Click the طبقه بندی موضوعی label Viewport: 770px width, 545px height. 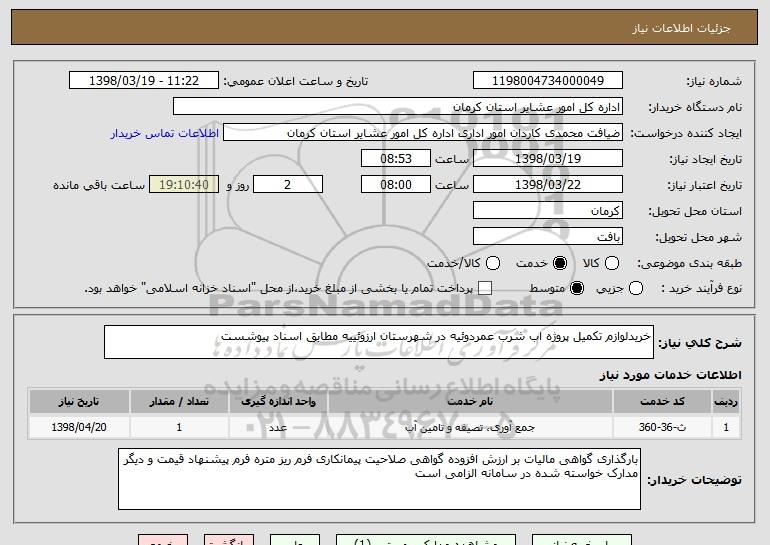[689, 263]
